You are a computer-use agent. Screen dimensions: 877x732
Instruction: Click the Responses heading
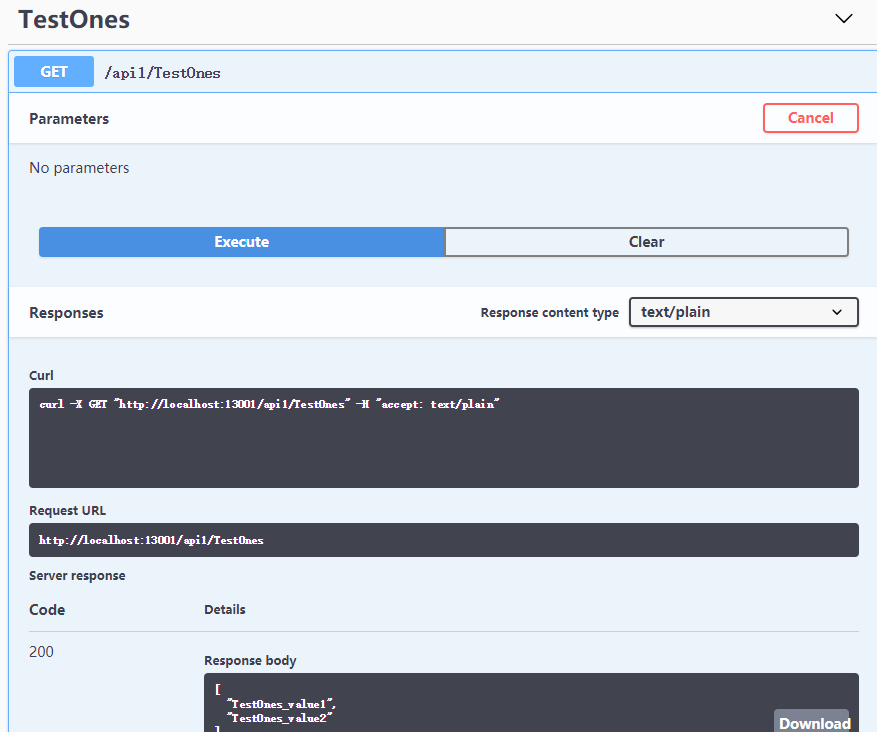point(66,313)
